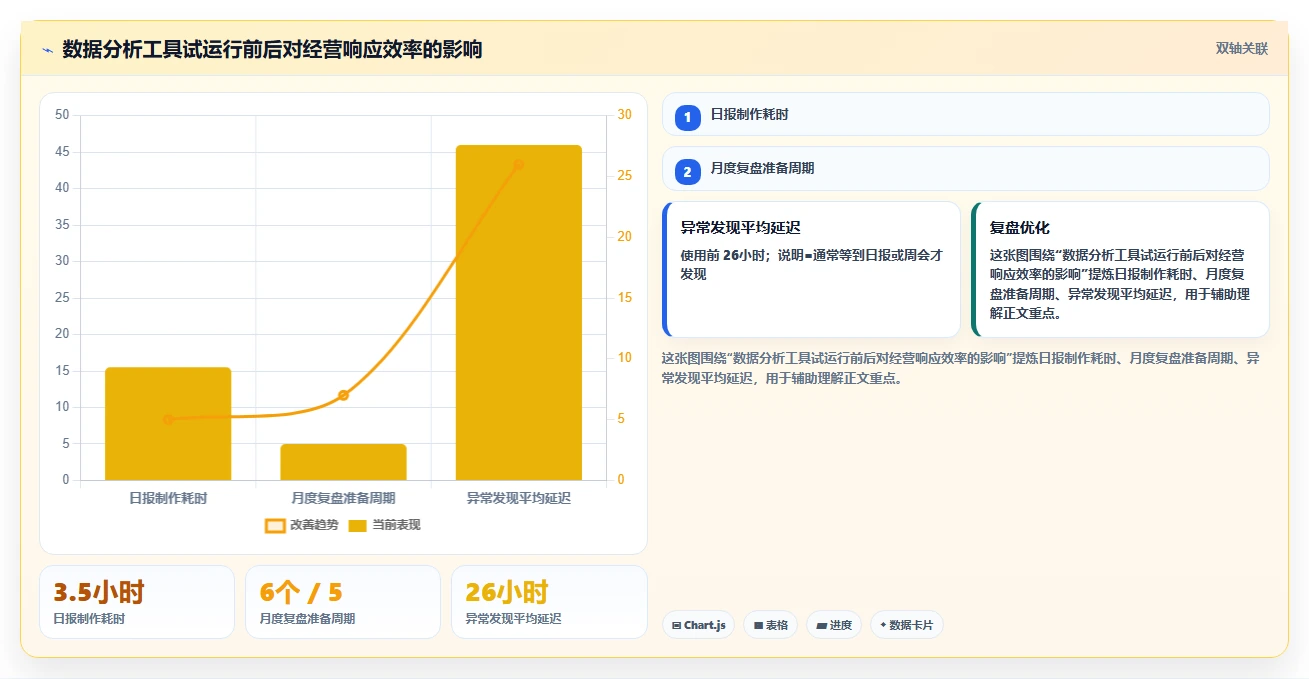Click the trend line point above 异常发现平均延迟
This screenshot has width=1309, height=679.
point(519,164)
